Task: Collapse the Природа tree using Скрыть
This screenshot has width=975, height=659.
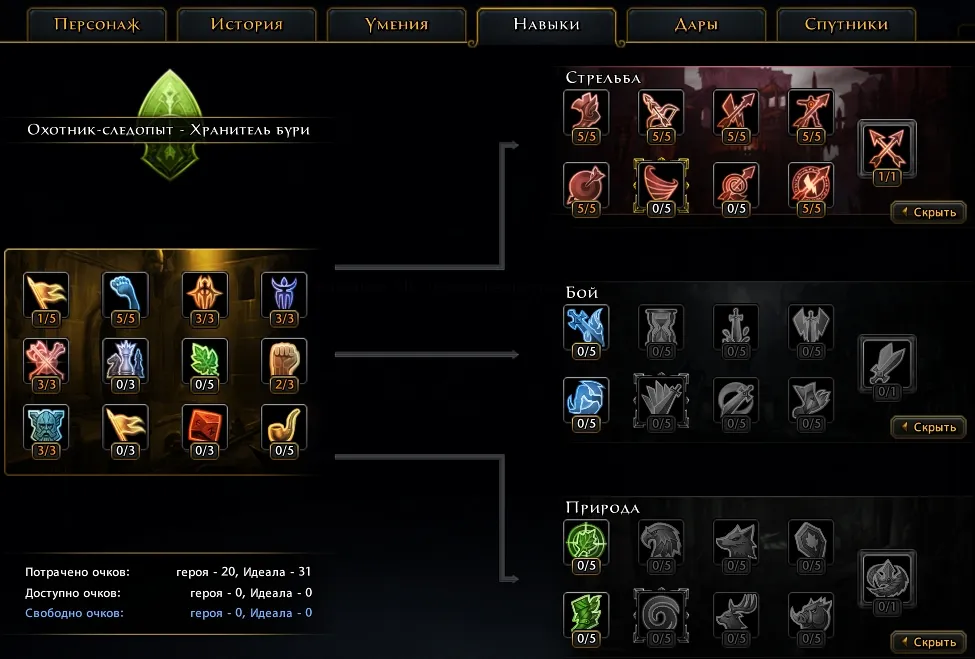Action: pyautogui.click(x=929, y=642)
